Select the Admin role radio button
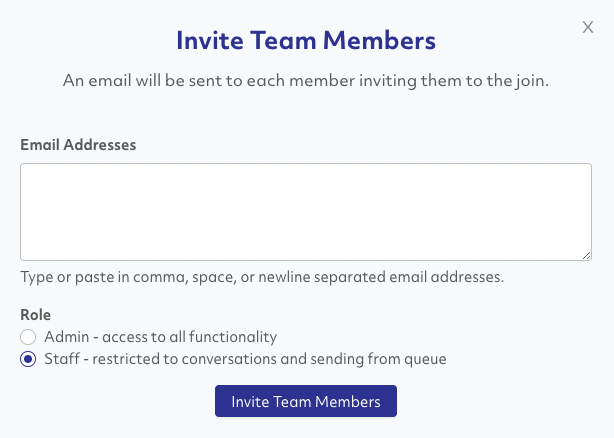The width and height of the screenshot is (614, 438). [29, 337]
